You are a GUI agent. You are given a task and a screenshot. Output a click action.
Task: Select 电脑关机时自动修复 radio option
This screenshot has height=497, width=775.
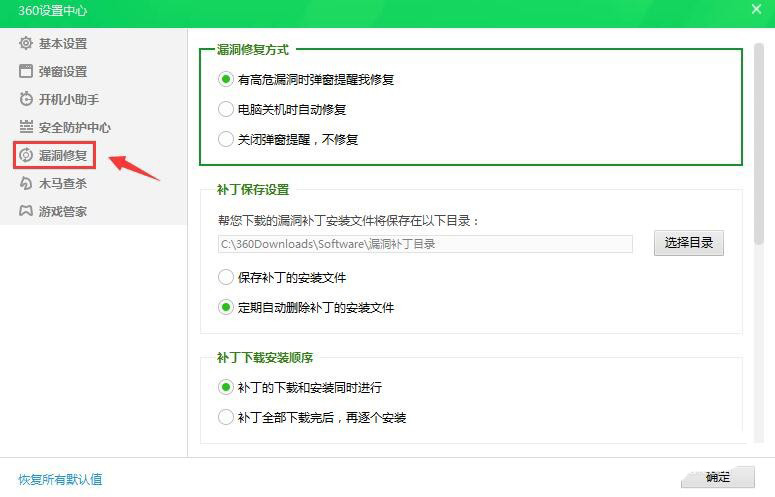[x=226, y=109]
